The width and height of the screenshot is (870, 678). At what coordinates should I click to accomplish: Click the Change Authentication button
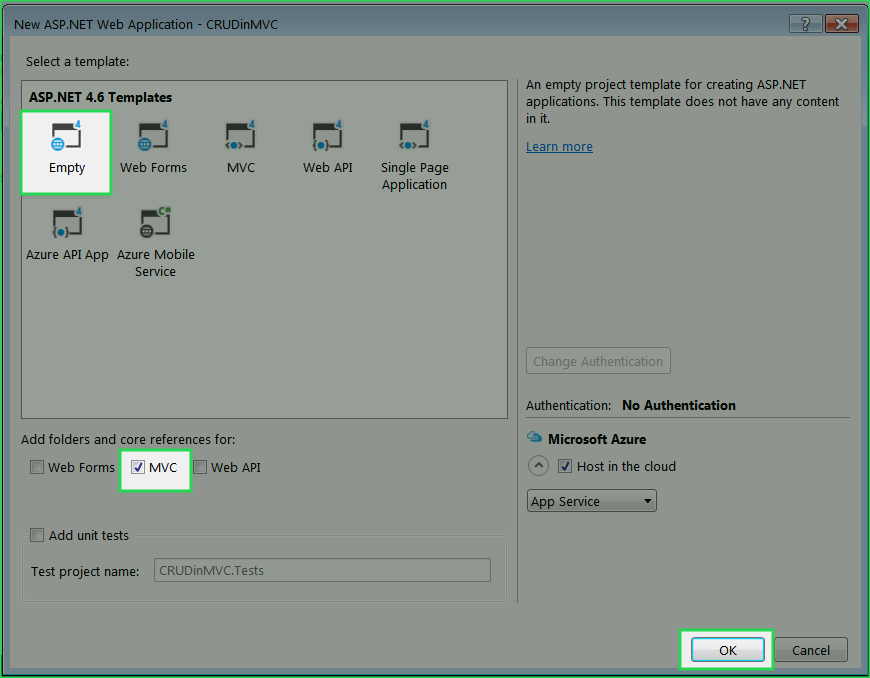pyautogui.click(x=598, y=361)
